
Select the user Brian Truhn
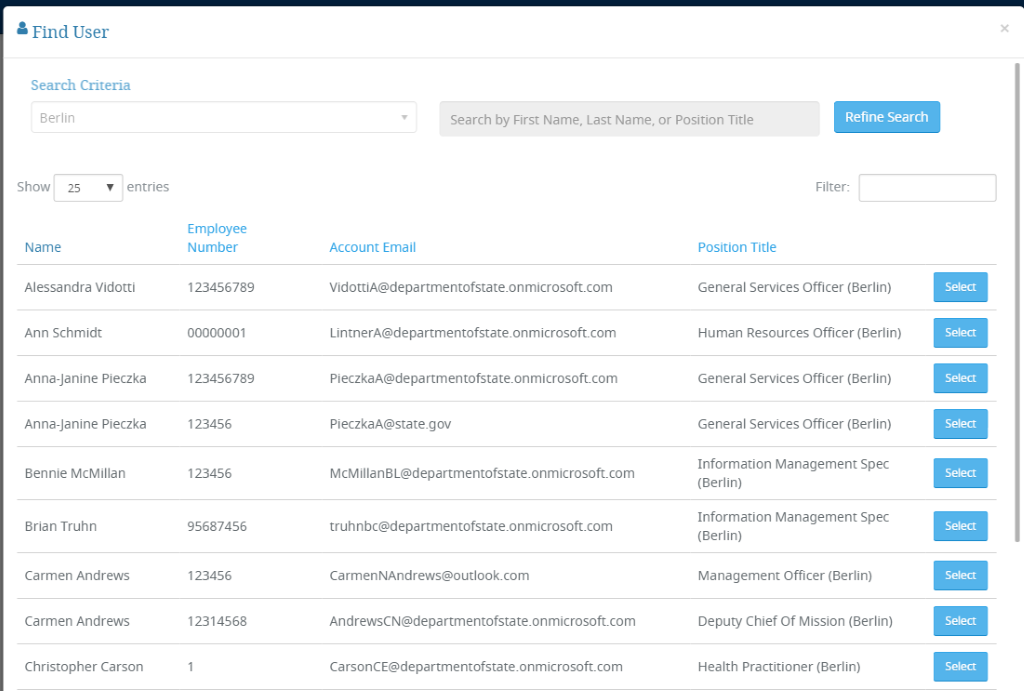click(960, 526)
